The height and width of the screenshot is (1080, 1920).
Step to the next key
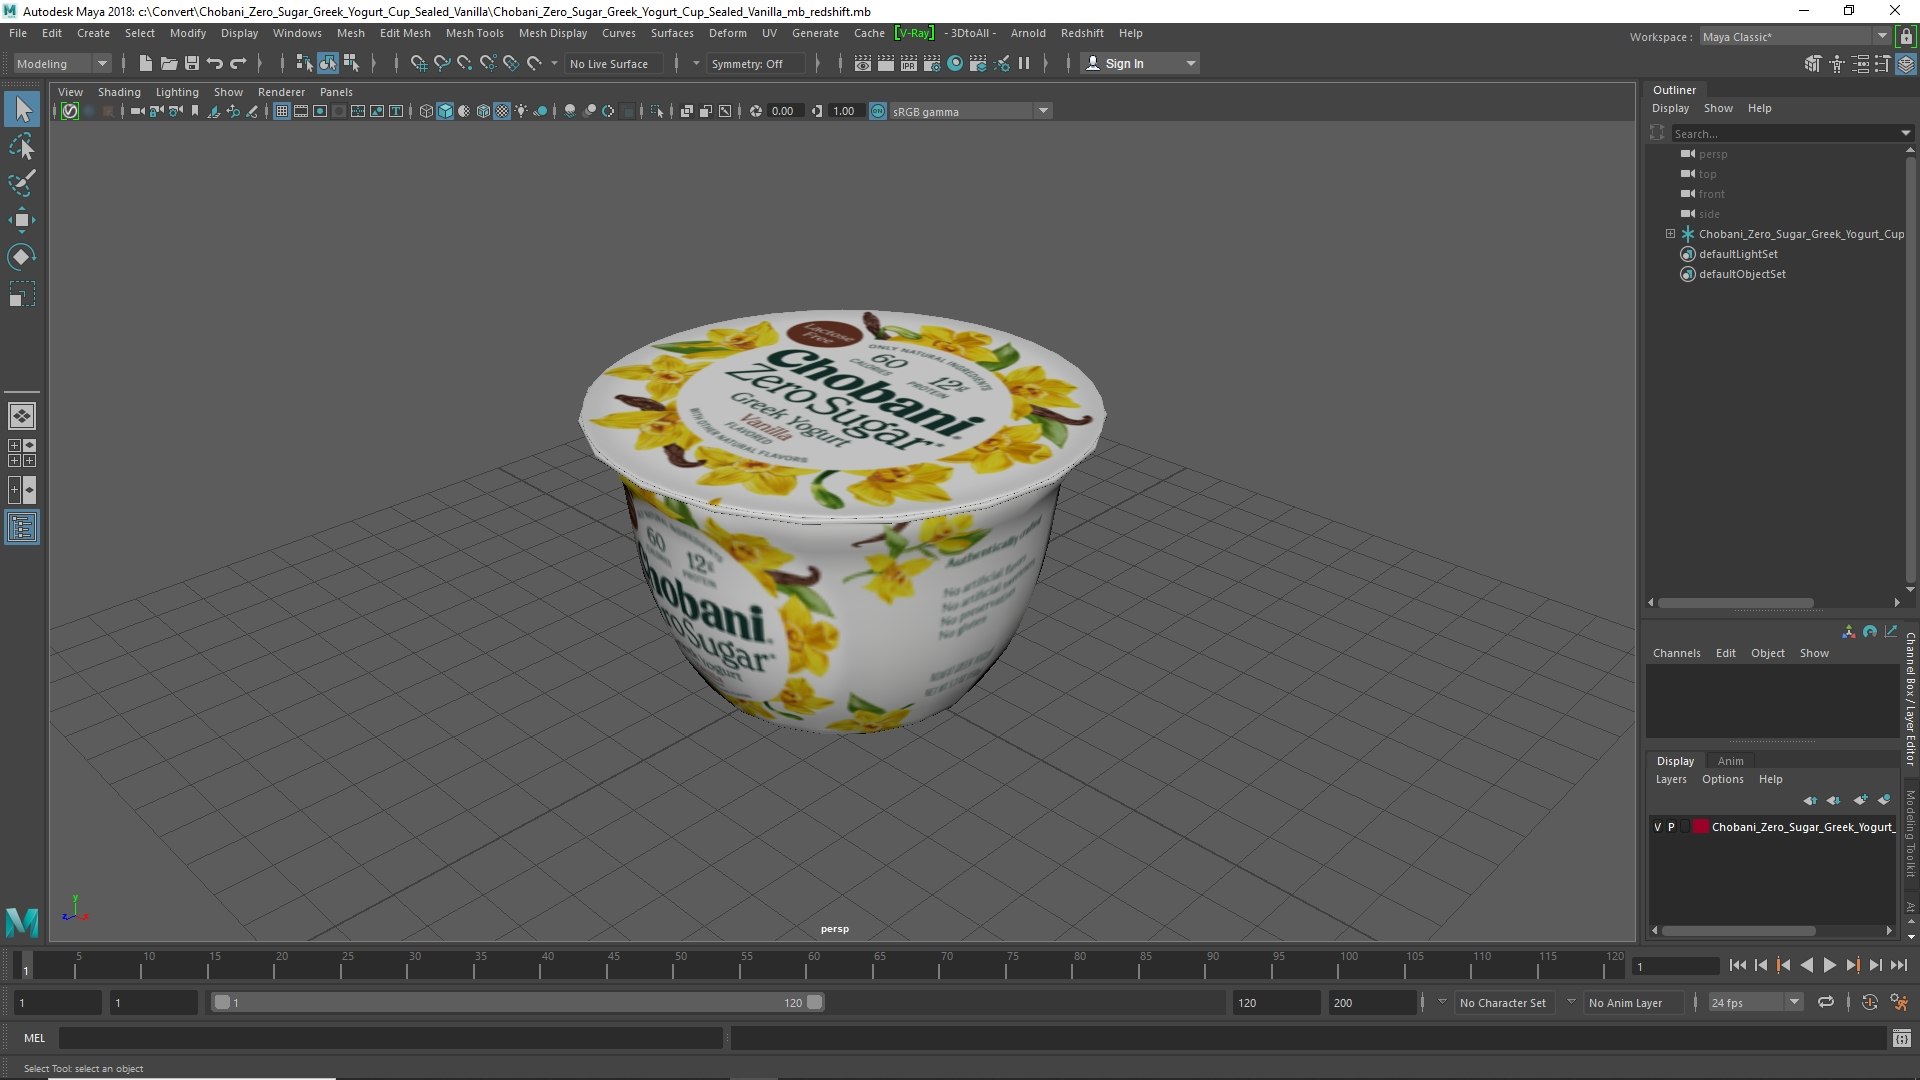(1852, 965)
